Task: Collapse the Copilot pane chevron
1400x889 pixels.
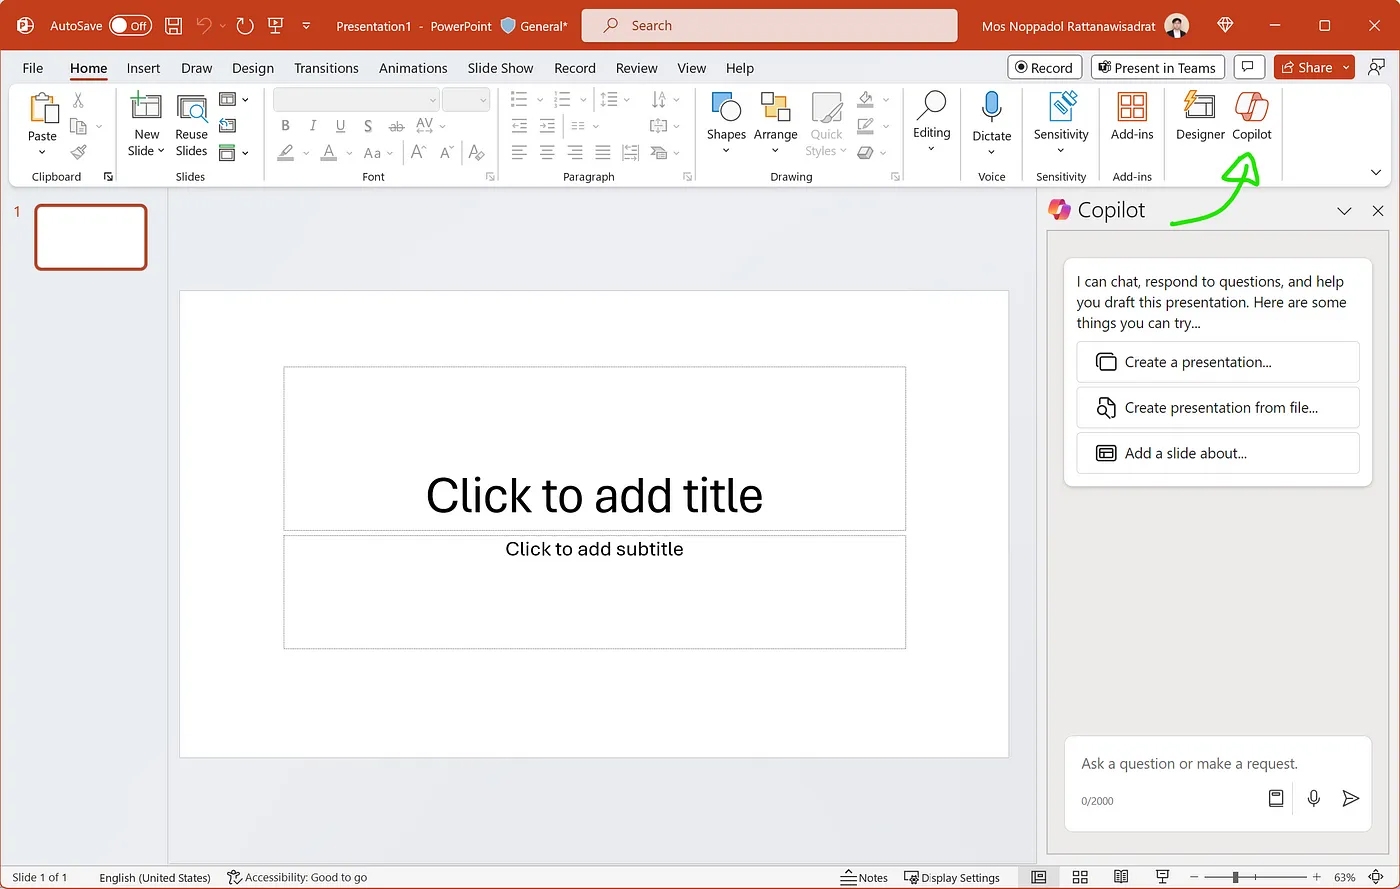Action: (1344, 211)
